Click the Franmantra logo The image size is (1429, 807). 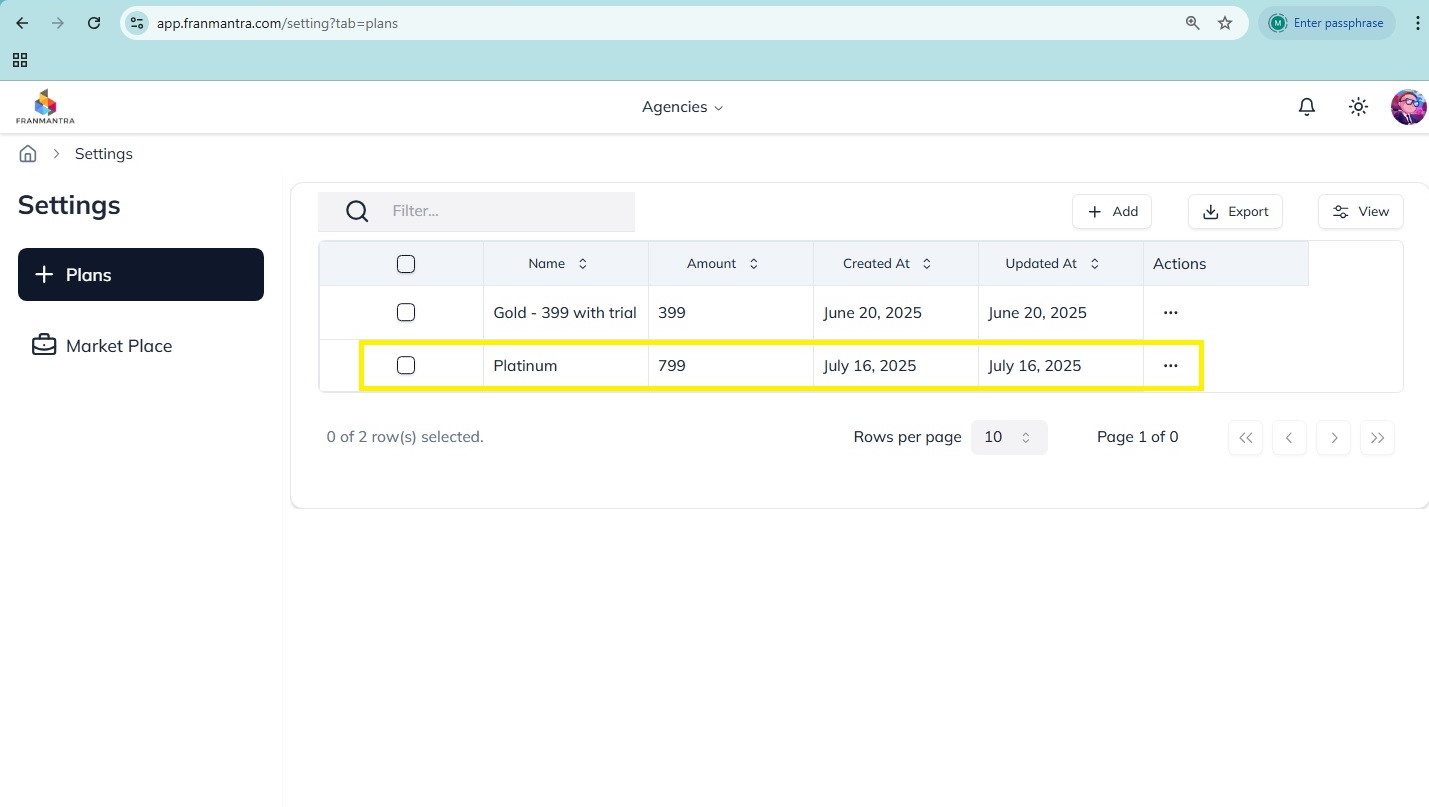point(45,107)
